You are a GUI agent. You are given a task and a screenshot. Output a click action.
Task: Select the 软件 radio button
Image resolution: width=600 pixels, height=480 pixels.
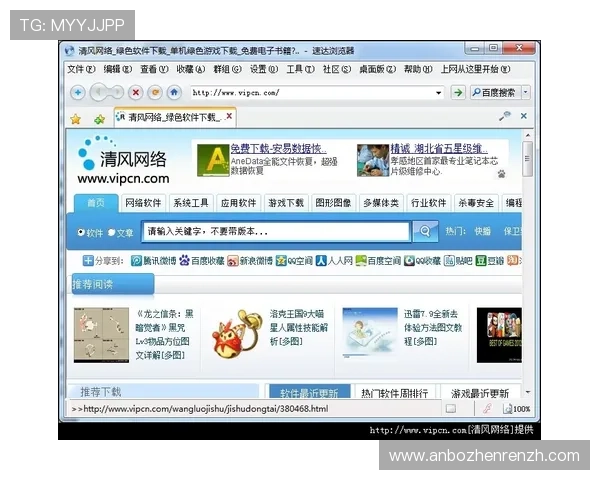pyautogui.click(x=81, y=232)
